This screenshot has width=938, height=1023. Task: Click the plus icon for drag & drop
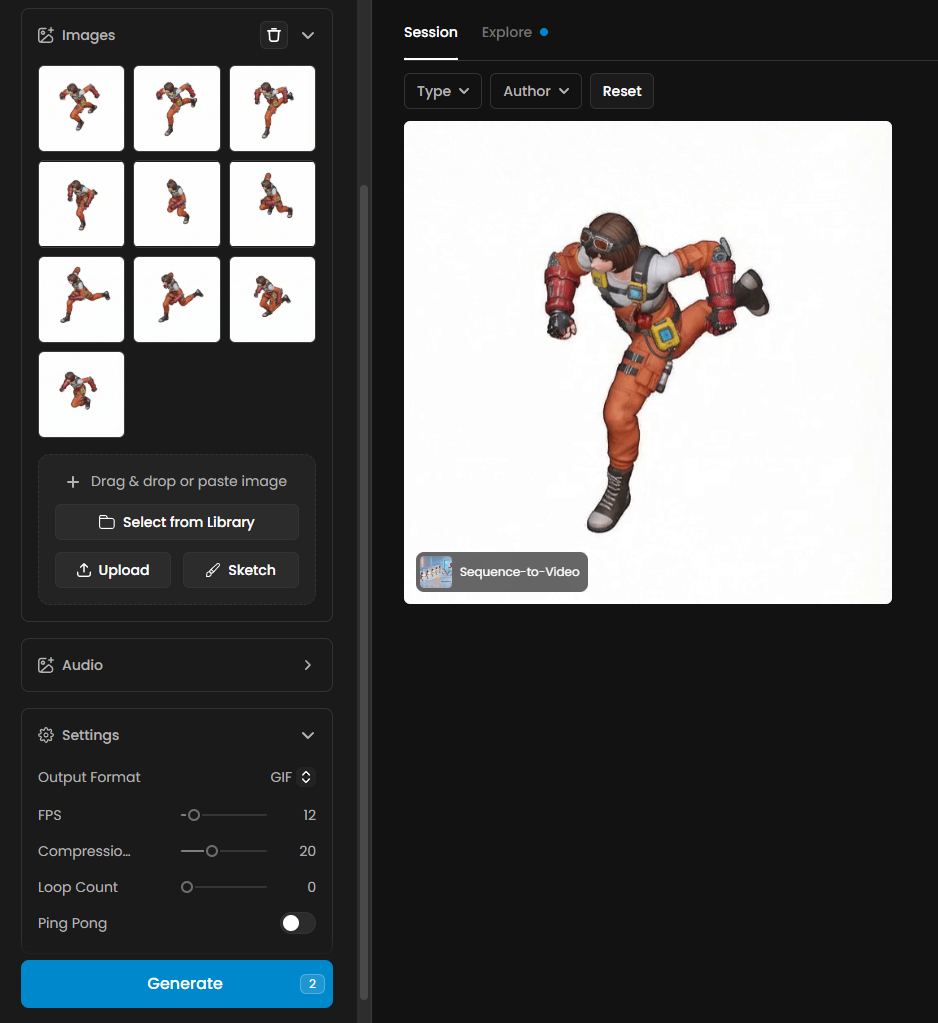coord(73,482)
